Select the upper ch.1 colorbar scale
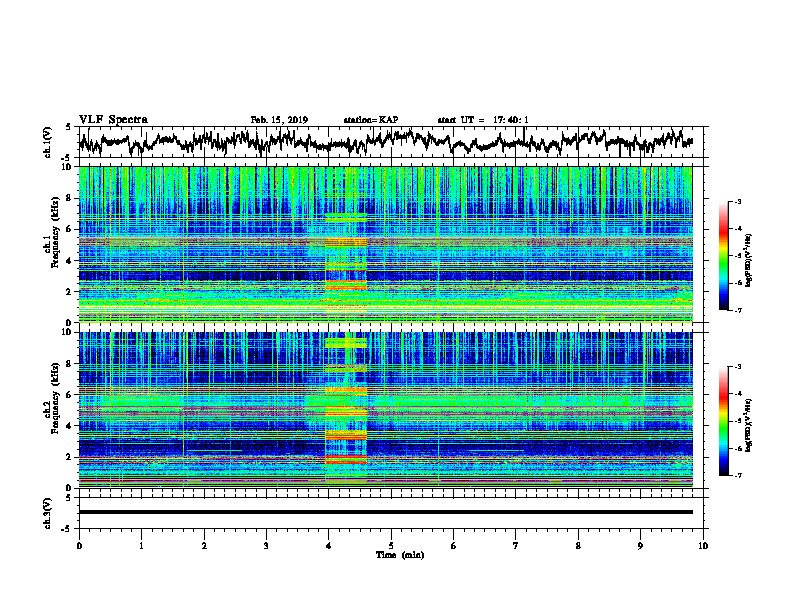Screen dimensions: 792x612 (x=724, y=256)
